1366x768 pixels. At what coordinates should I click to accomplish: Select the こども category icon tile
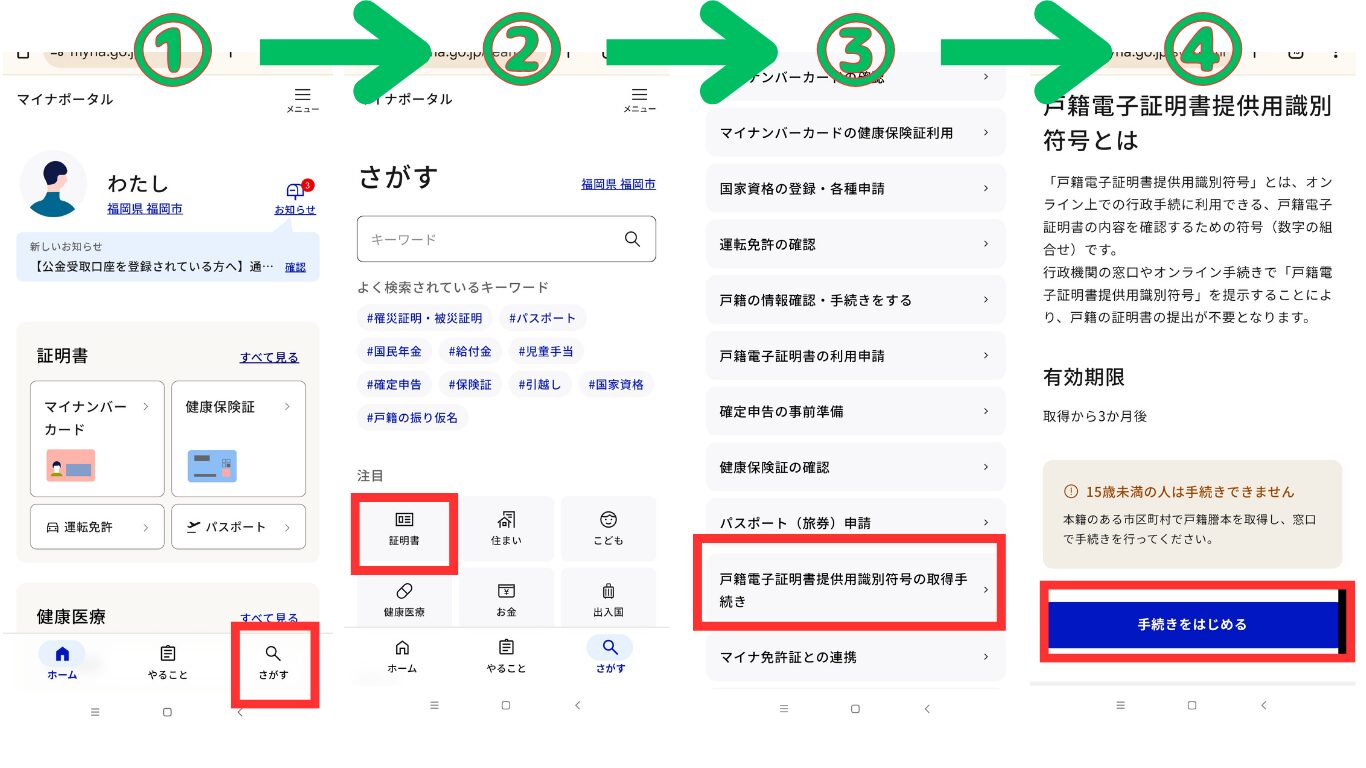coord(608,529)
